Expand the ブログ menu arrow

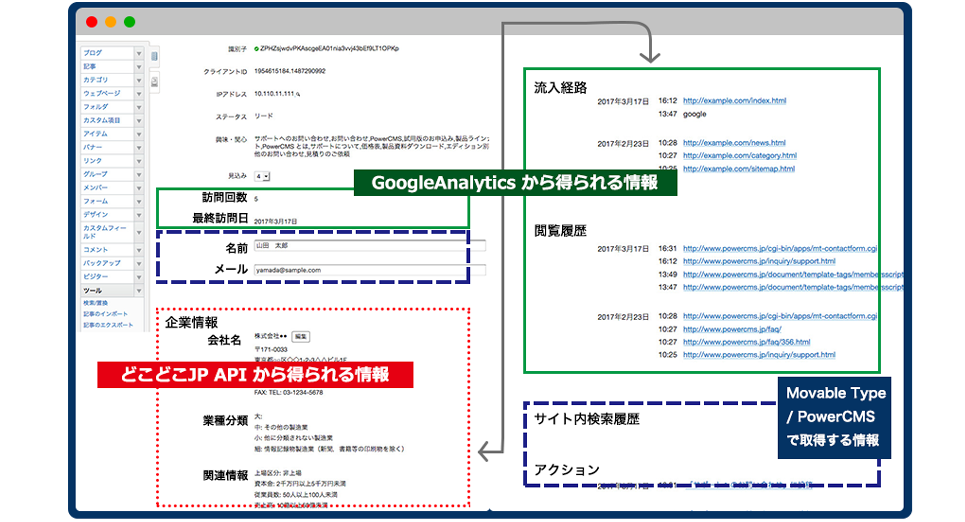[138, 54]
